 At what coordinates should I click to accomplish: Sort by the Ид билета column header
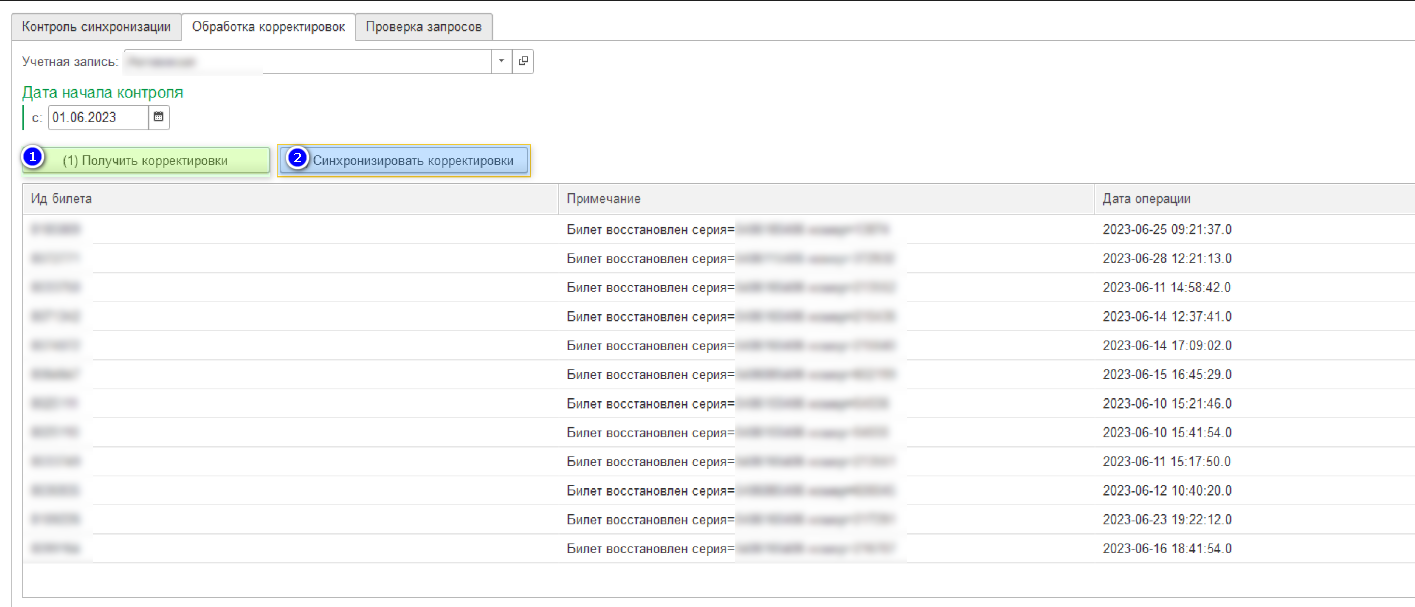pos(290,199)
